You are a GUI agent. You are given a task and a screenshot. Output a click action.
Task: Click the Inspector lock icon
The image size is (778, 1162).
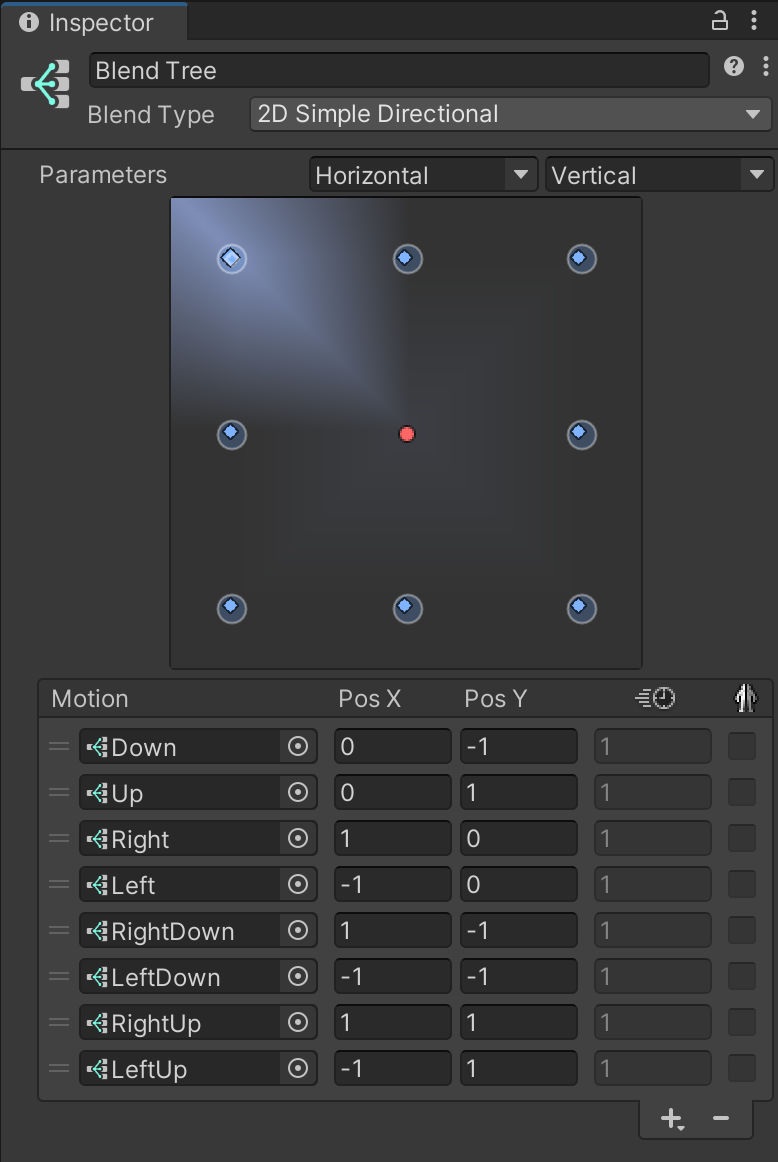[x=719, y=20]
